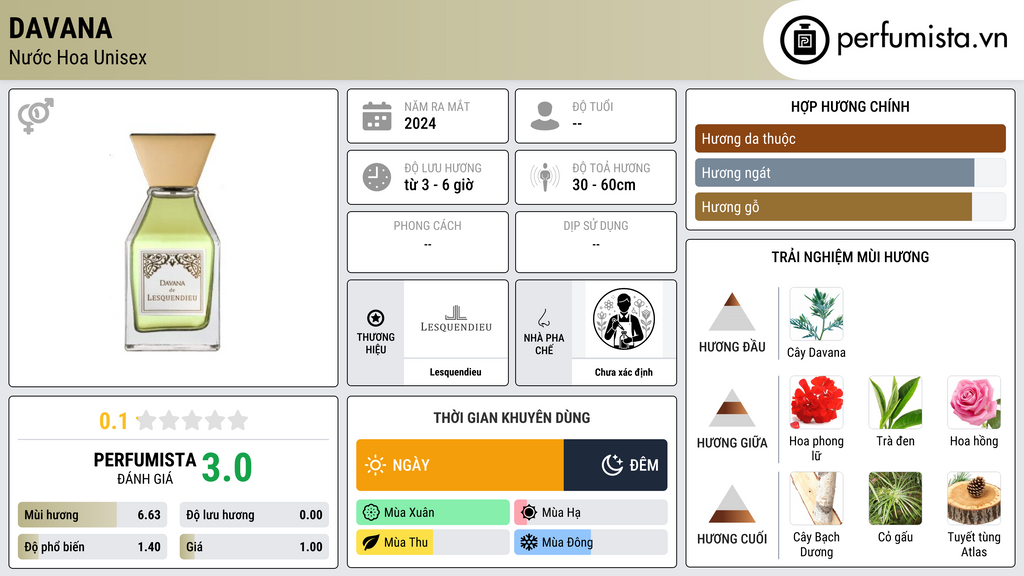Click the Davana perfume bottle image
This screenshot has height=576, width=1024.
pyautogui.click(x=172, y=242)
